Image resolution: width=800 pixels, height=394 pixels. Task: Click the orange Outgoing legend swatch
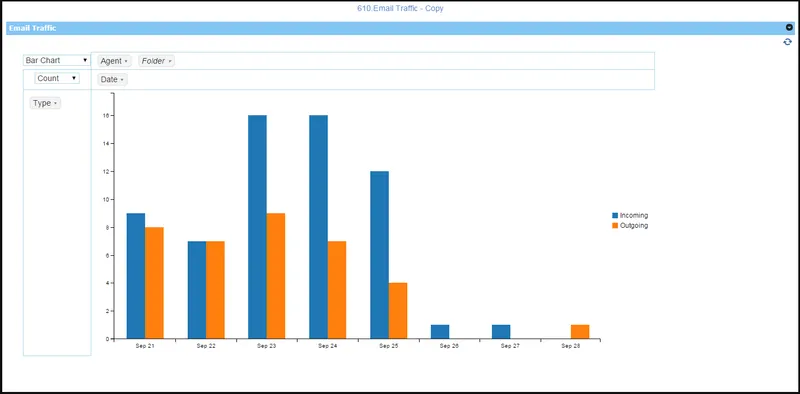[x=615, y=226]
